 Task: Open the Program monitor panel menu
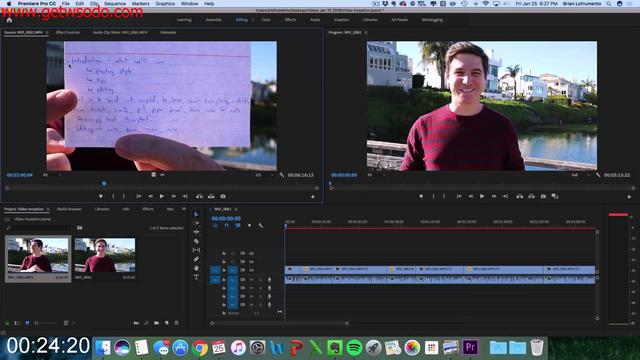[366, 32]
